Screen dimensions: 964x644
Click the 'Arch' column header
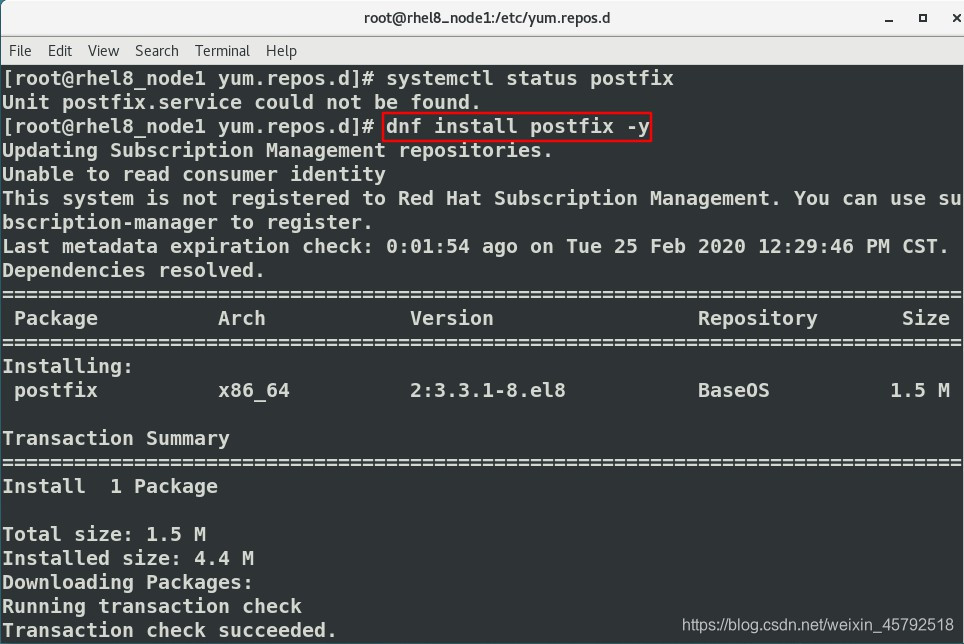point(242,318)
